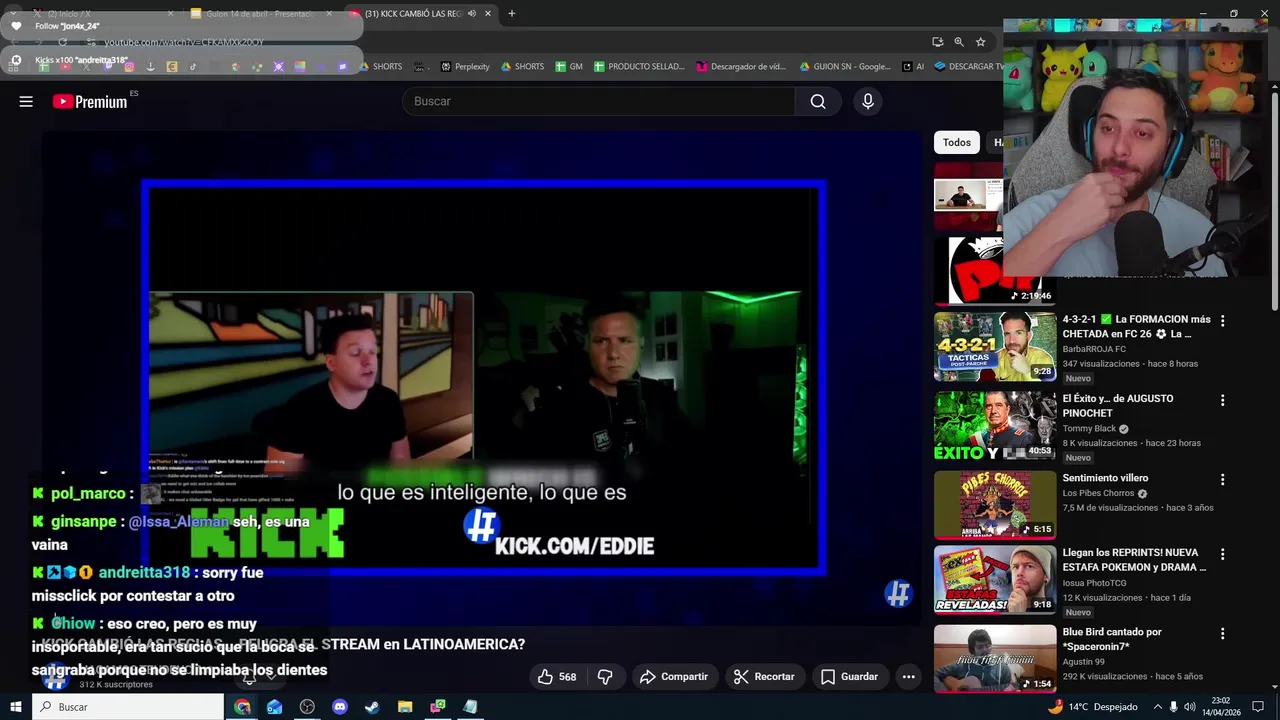Dislike the video with thumbs down
This screenshot has width=1280, height=720.
click(605, 677)
